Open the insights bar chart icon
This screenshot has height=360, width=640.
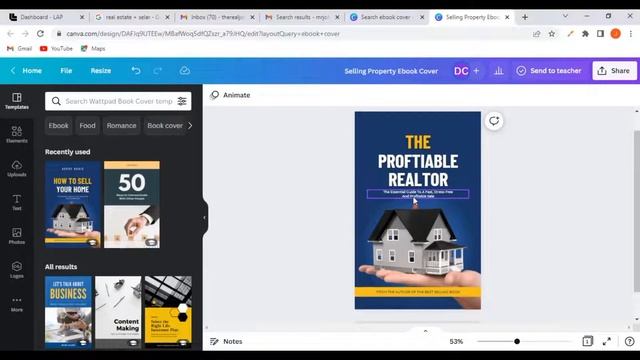[x=499, y=71]
